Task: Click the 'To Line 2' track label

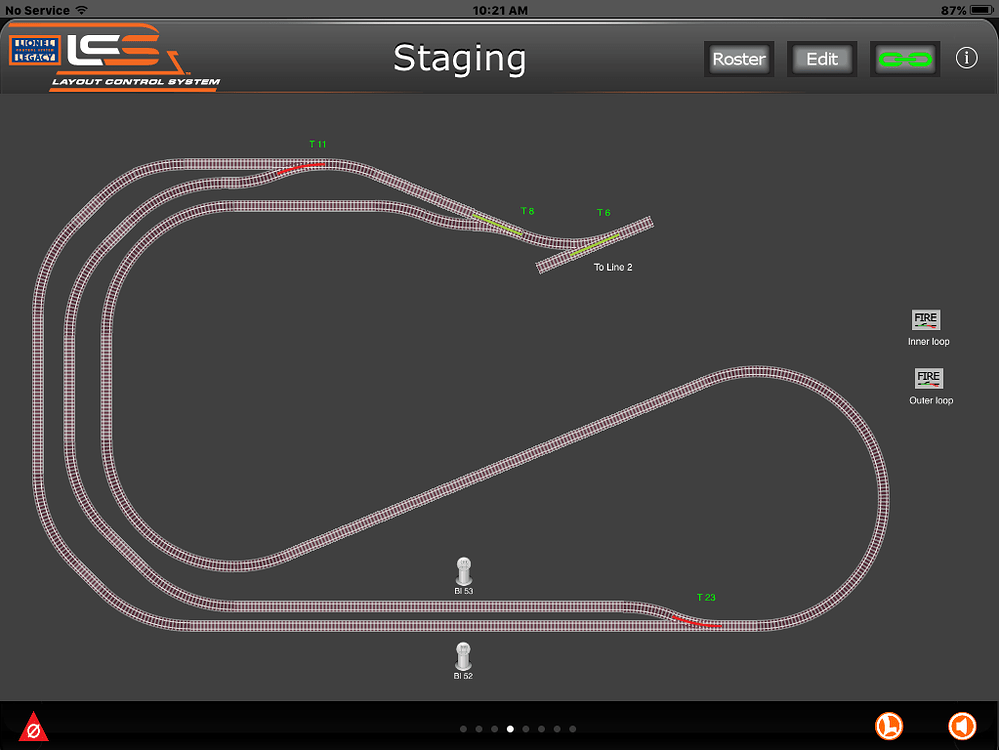Action: [613, 268]
